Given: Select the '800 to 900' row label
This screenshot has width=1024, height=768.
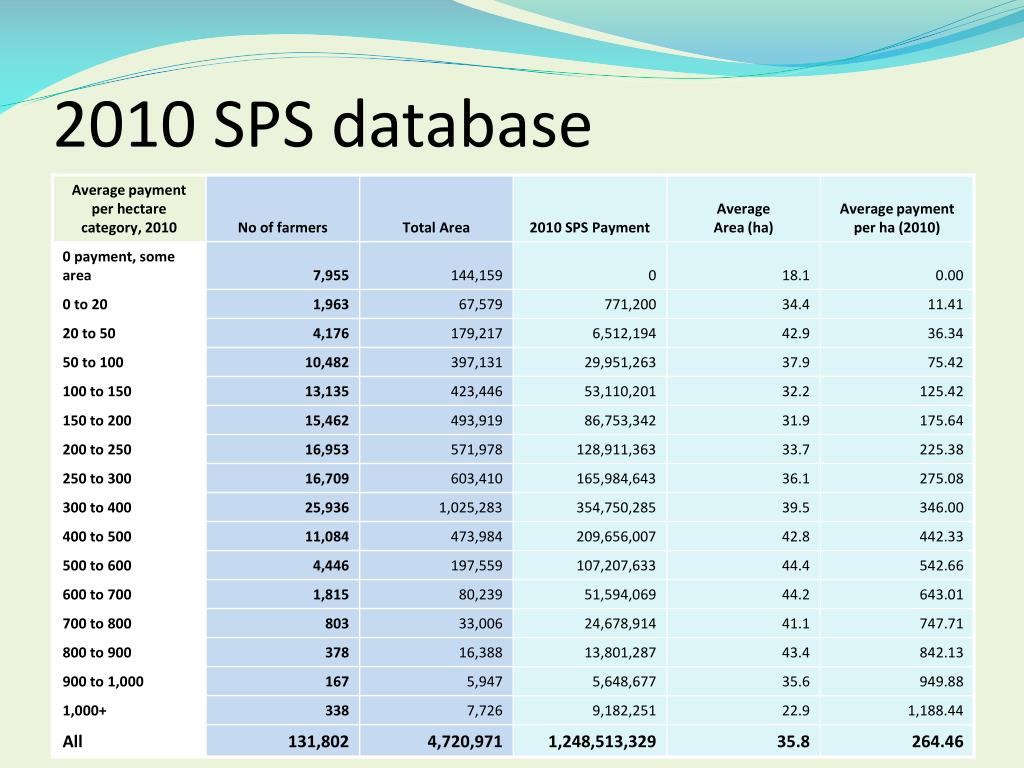Looking at the screenshot, I should point(97,652).
